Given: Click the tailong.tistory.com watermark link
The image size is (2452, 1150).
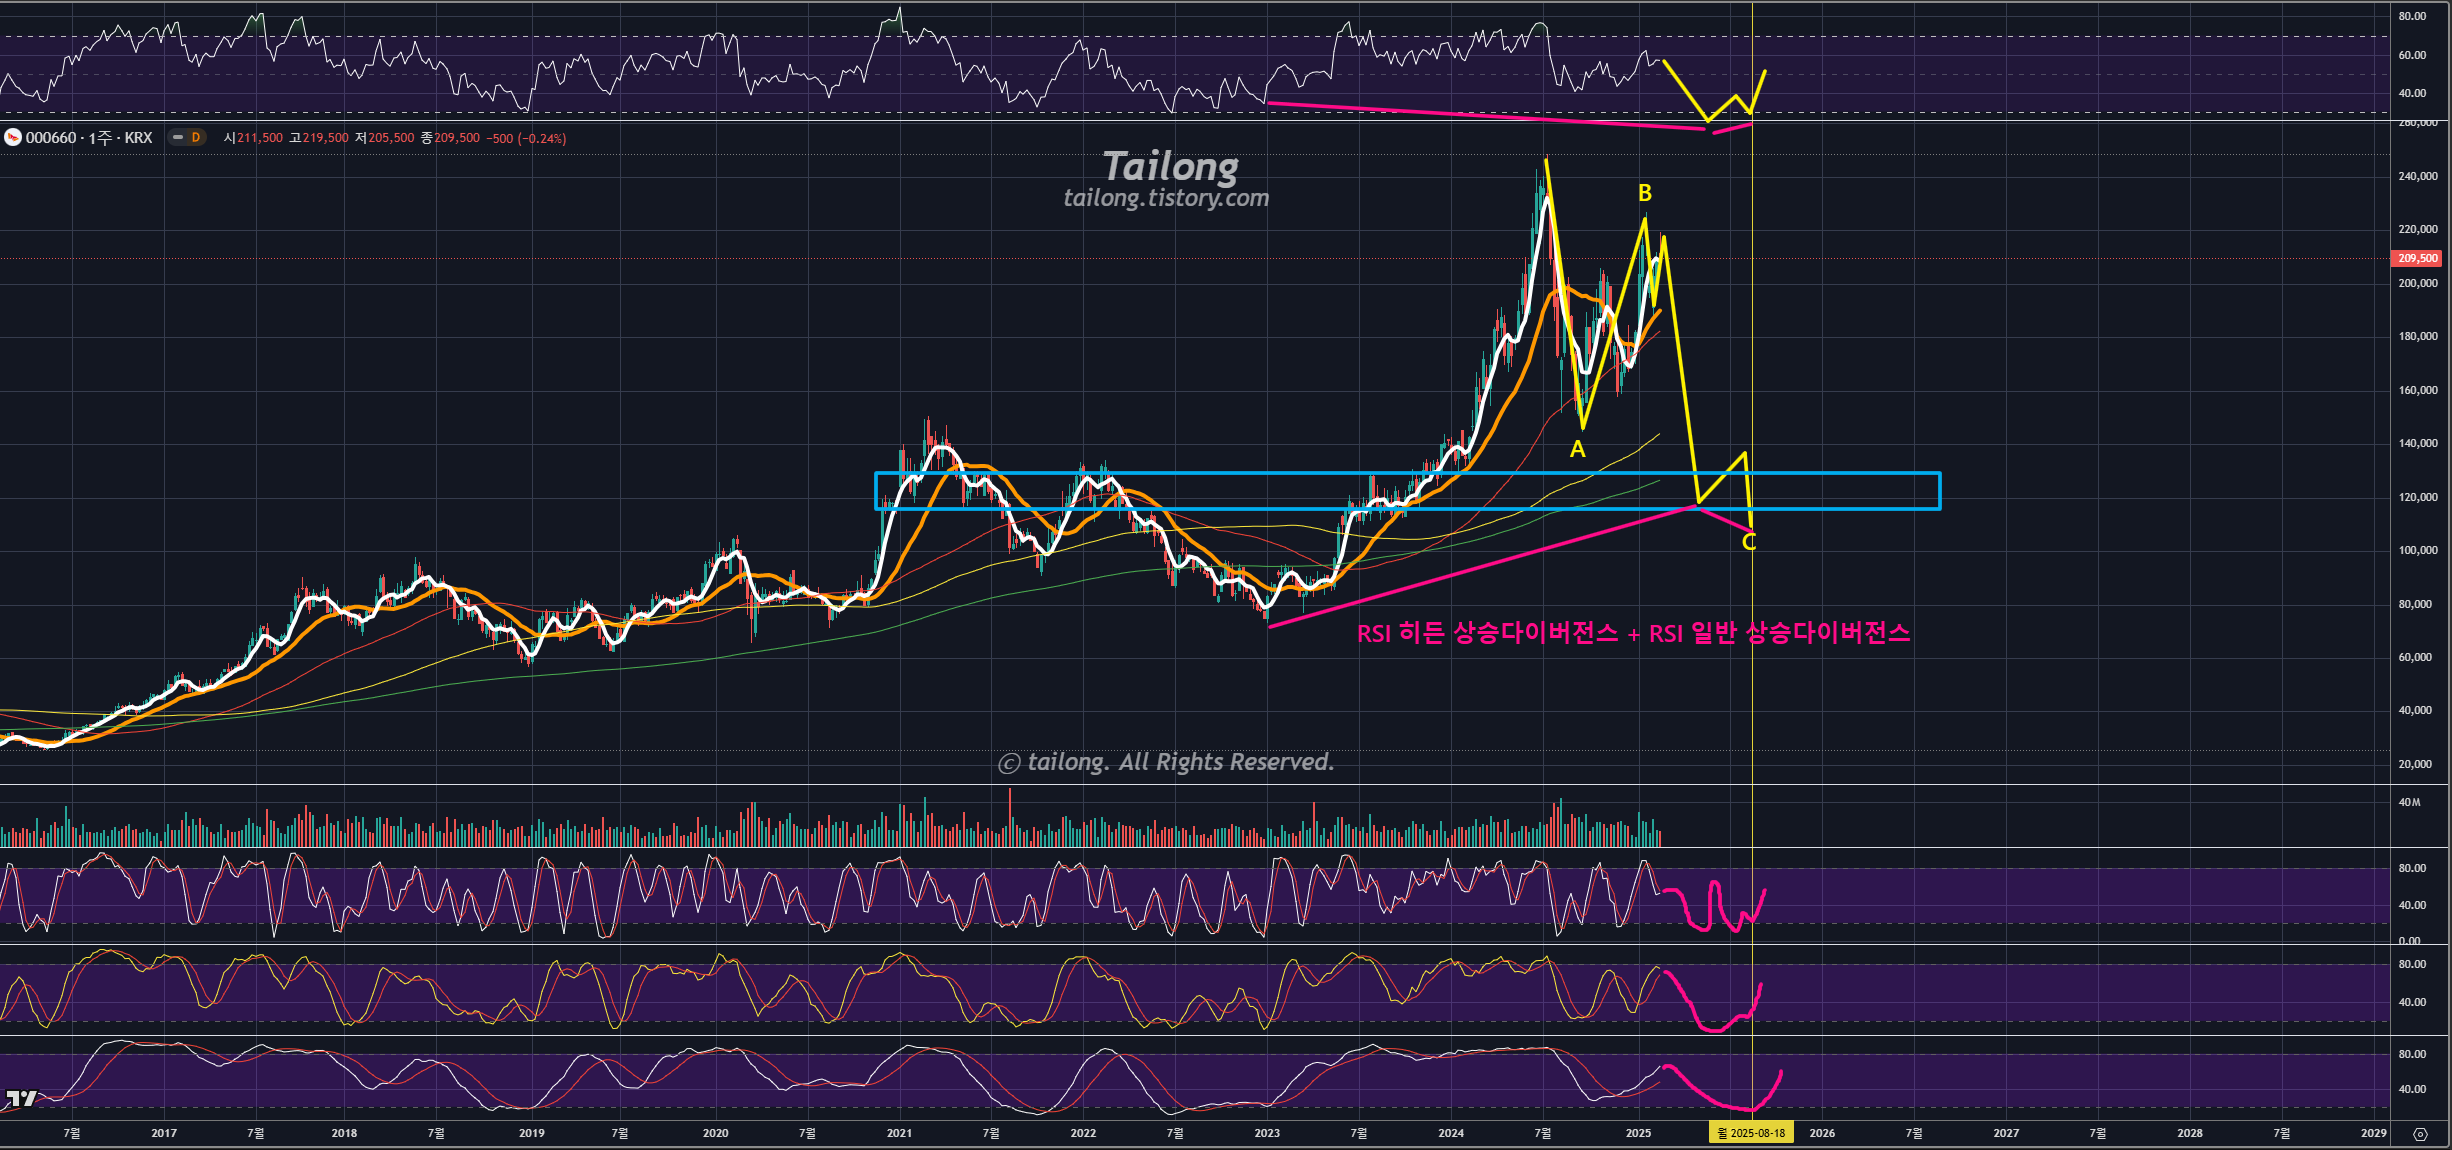Looking at the screenshot, I should 1166,198.
